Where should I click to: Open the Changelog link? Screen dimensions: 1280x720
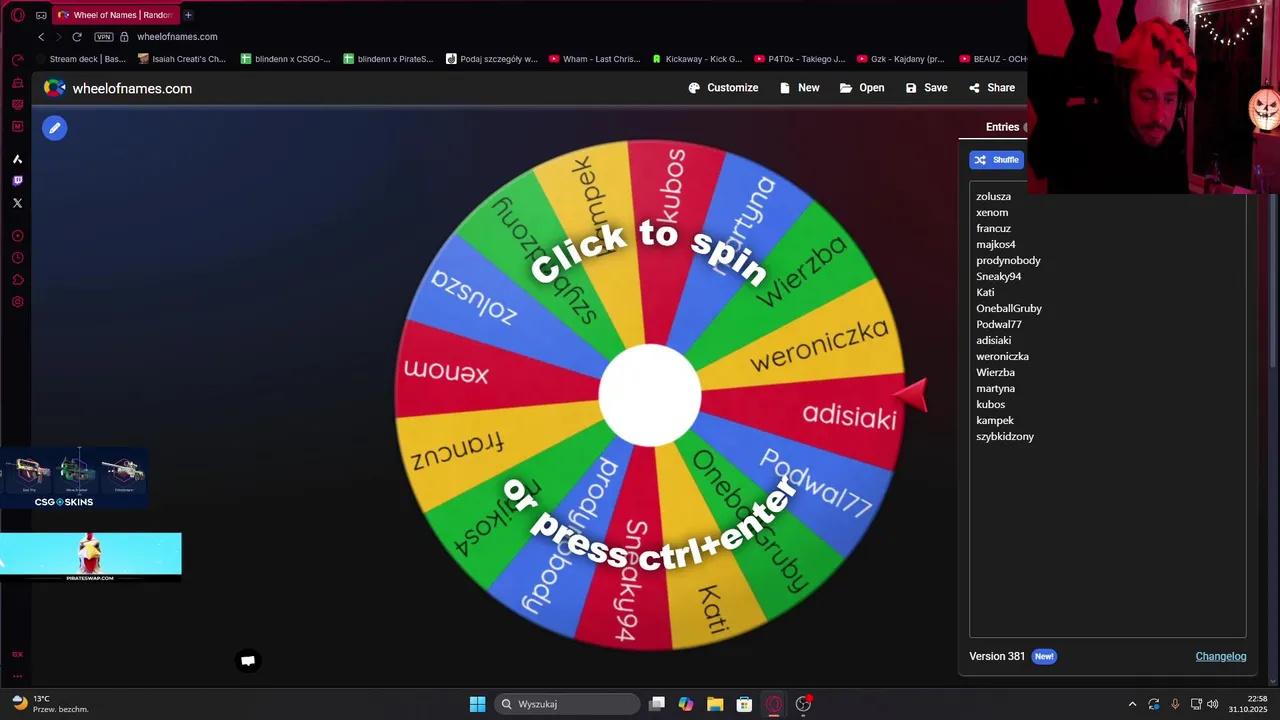(x=1221, y=656)
